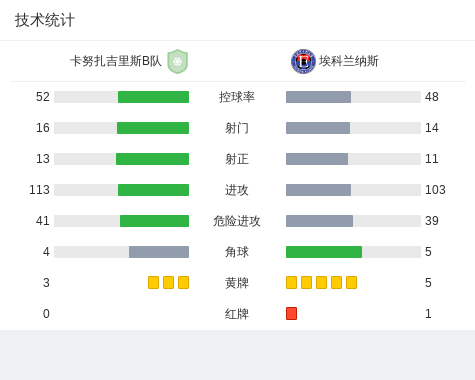This screenshot has width=475, height=380.
Task: Click the 红牌 stat label
Action: tap(237, 314)
